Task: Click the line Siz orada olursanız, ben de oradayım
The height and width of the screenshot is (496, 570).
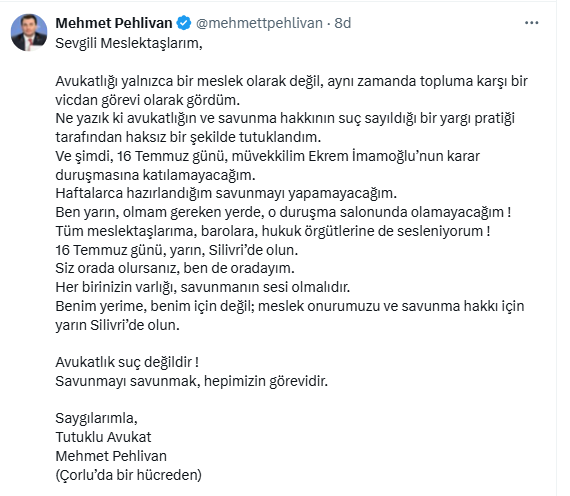Action: (x=175, y=268)
